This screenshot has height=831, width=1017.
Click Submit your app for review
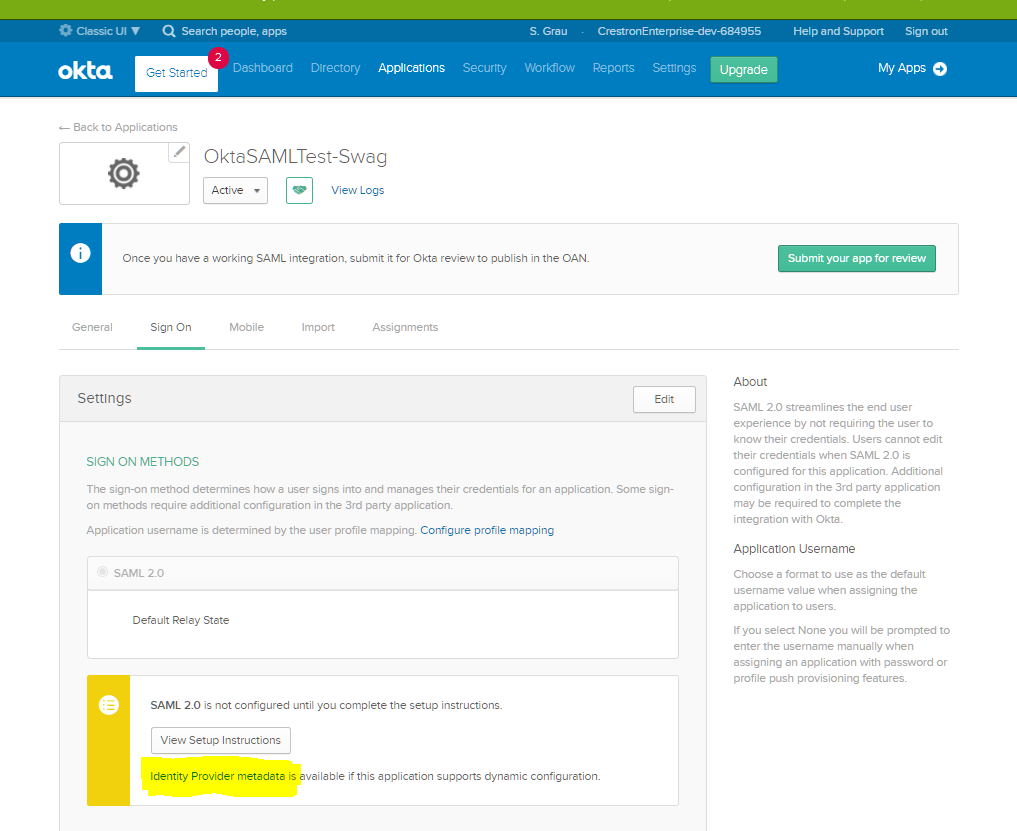pos(857,258)
